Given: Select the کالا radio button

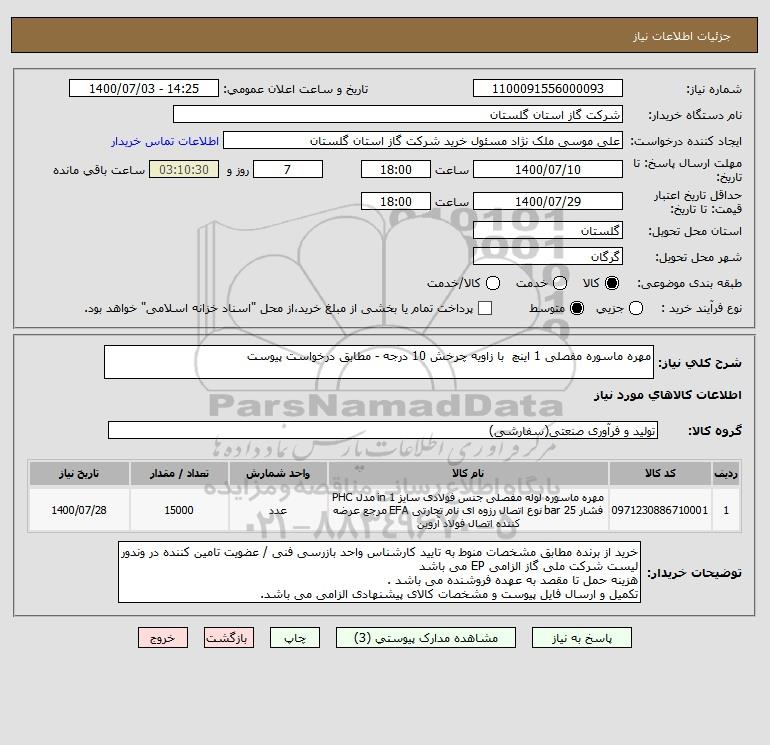Looking at the screenshot, I should [x=612, y=283].
